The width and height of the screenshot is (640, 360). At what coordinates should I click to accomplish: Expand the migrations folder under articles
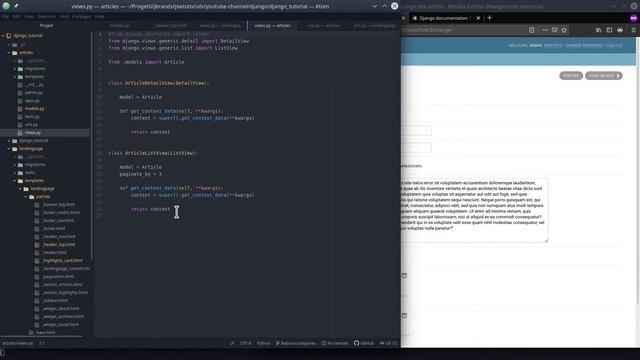pyautogui.click(x=15, y=69)
